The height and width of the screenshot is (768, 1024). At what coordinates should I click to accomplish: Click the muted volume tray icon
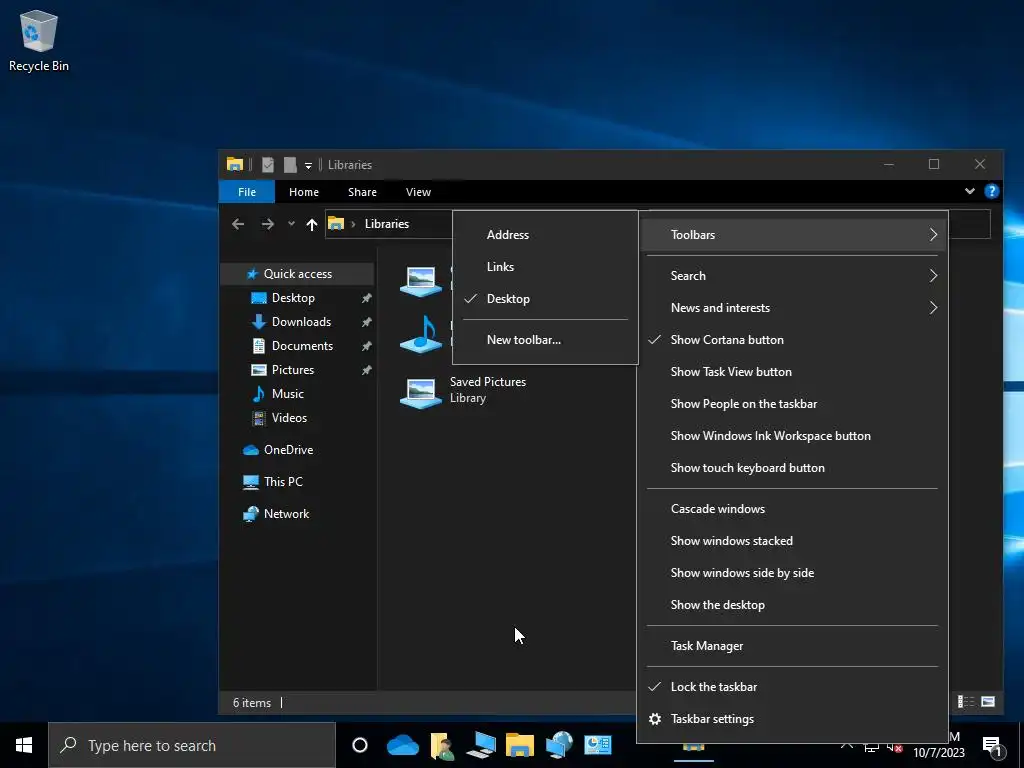[x=895, y=747]
